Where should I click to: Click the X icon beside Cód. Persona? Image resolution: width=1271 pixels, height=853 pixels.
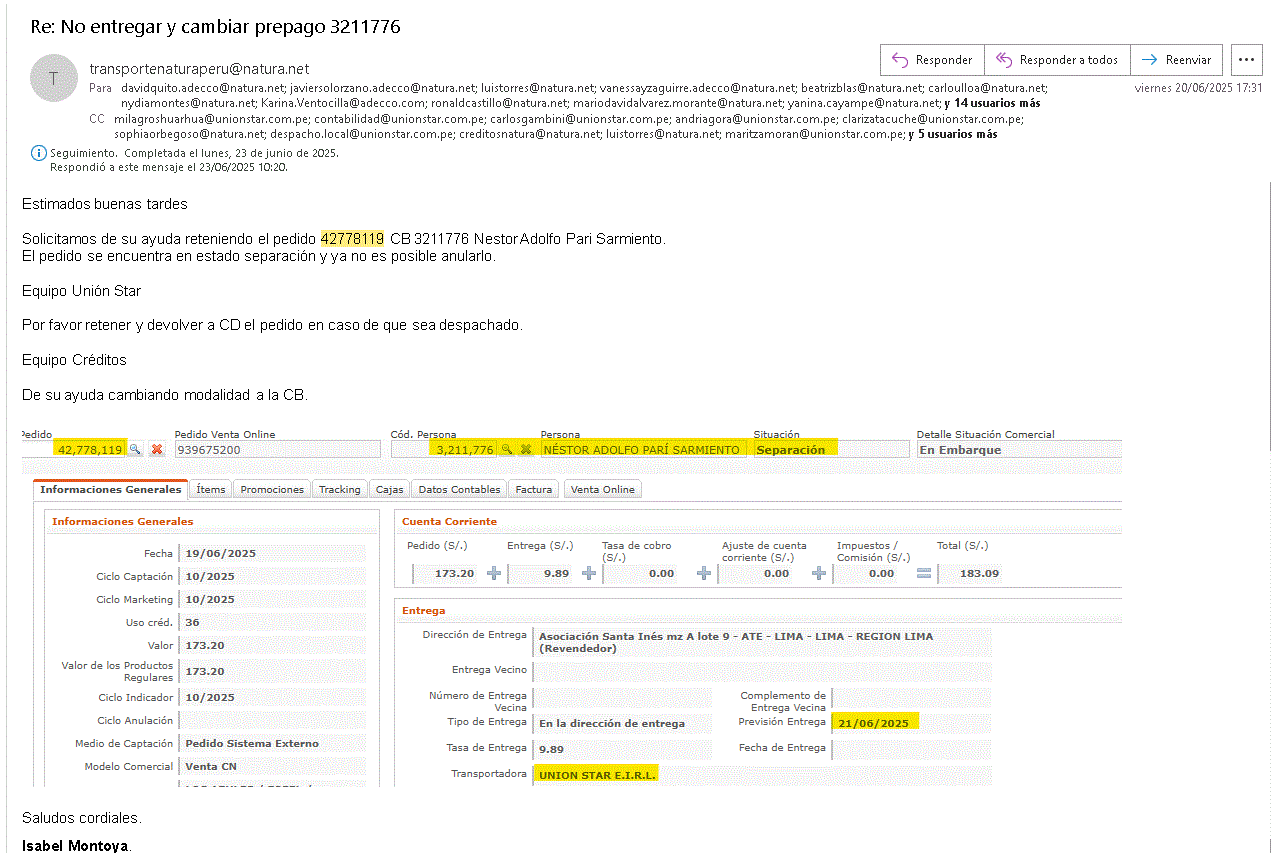(x=526, y=450)
